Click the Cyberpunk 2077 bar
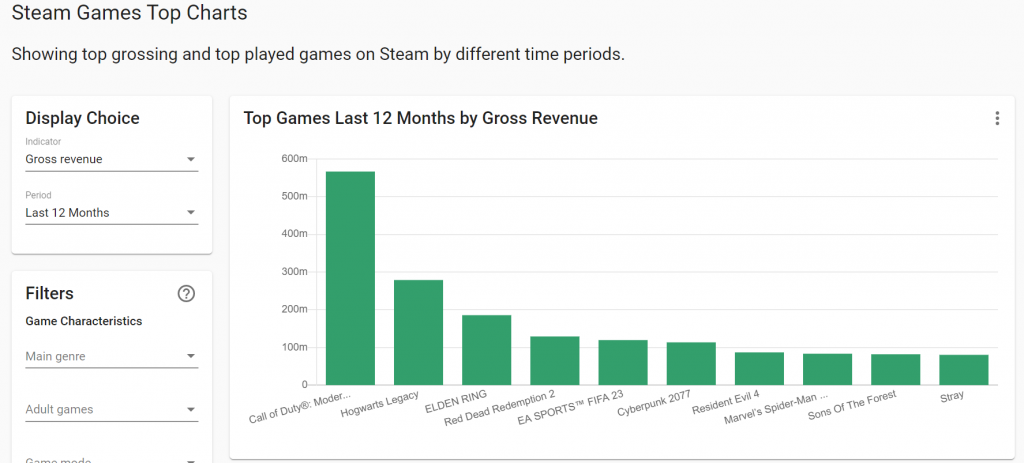The height and width of the screenshot is (463, 1024). tap(691, 364)
